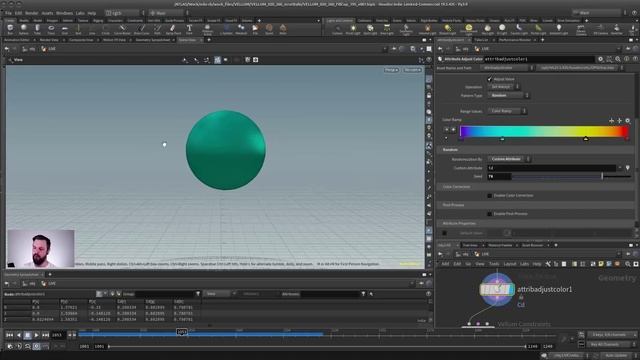This screenshot has height=360, width=640.
Task: Click the current frame marker on timeline
Action: (182, 332)
